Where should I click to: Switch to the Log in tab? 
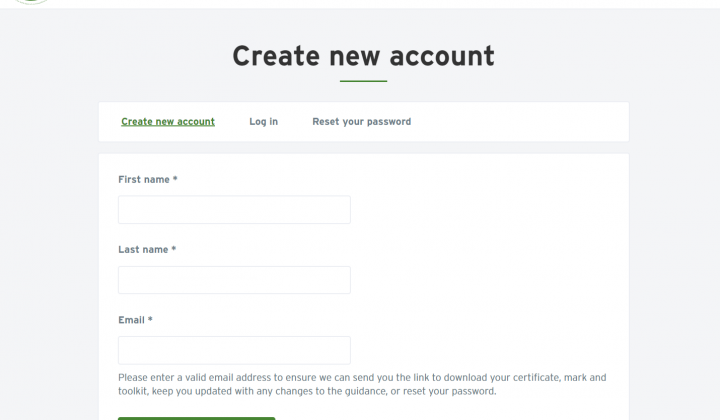pyautogui.click(x=264, y=122)
